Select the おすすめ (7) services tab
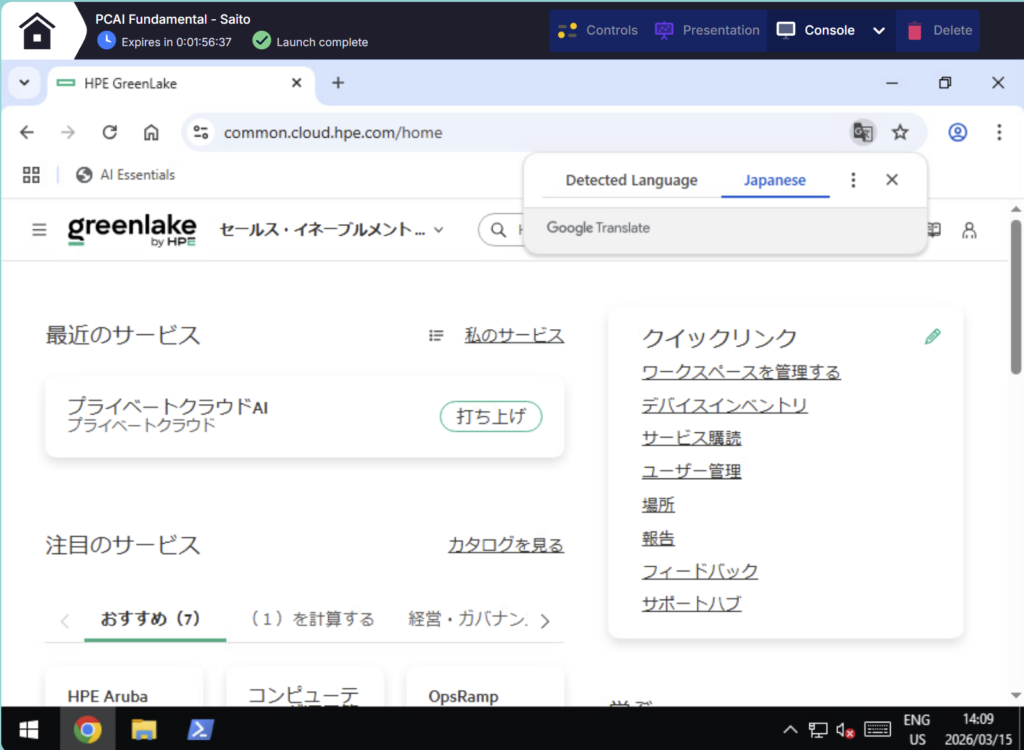This screenshot has width=1024, height=750. pos(150,619)
